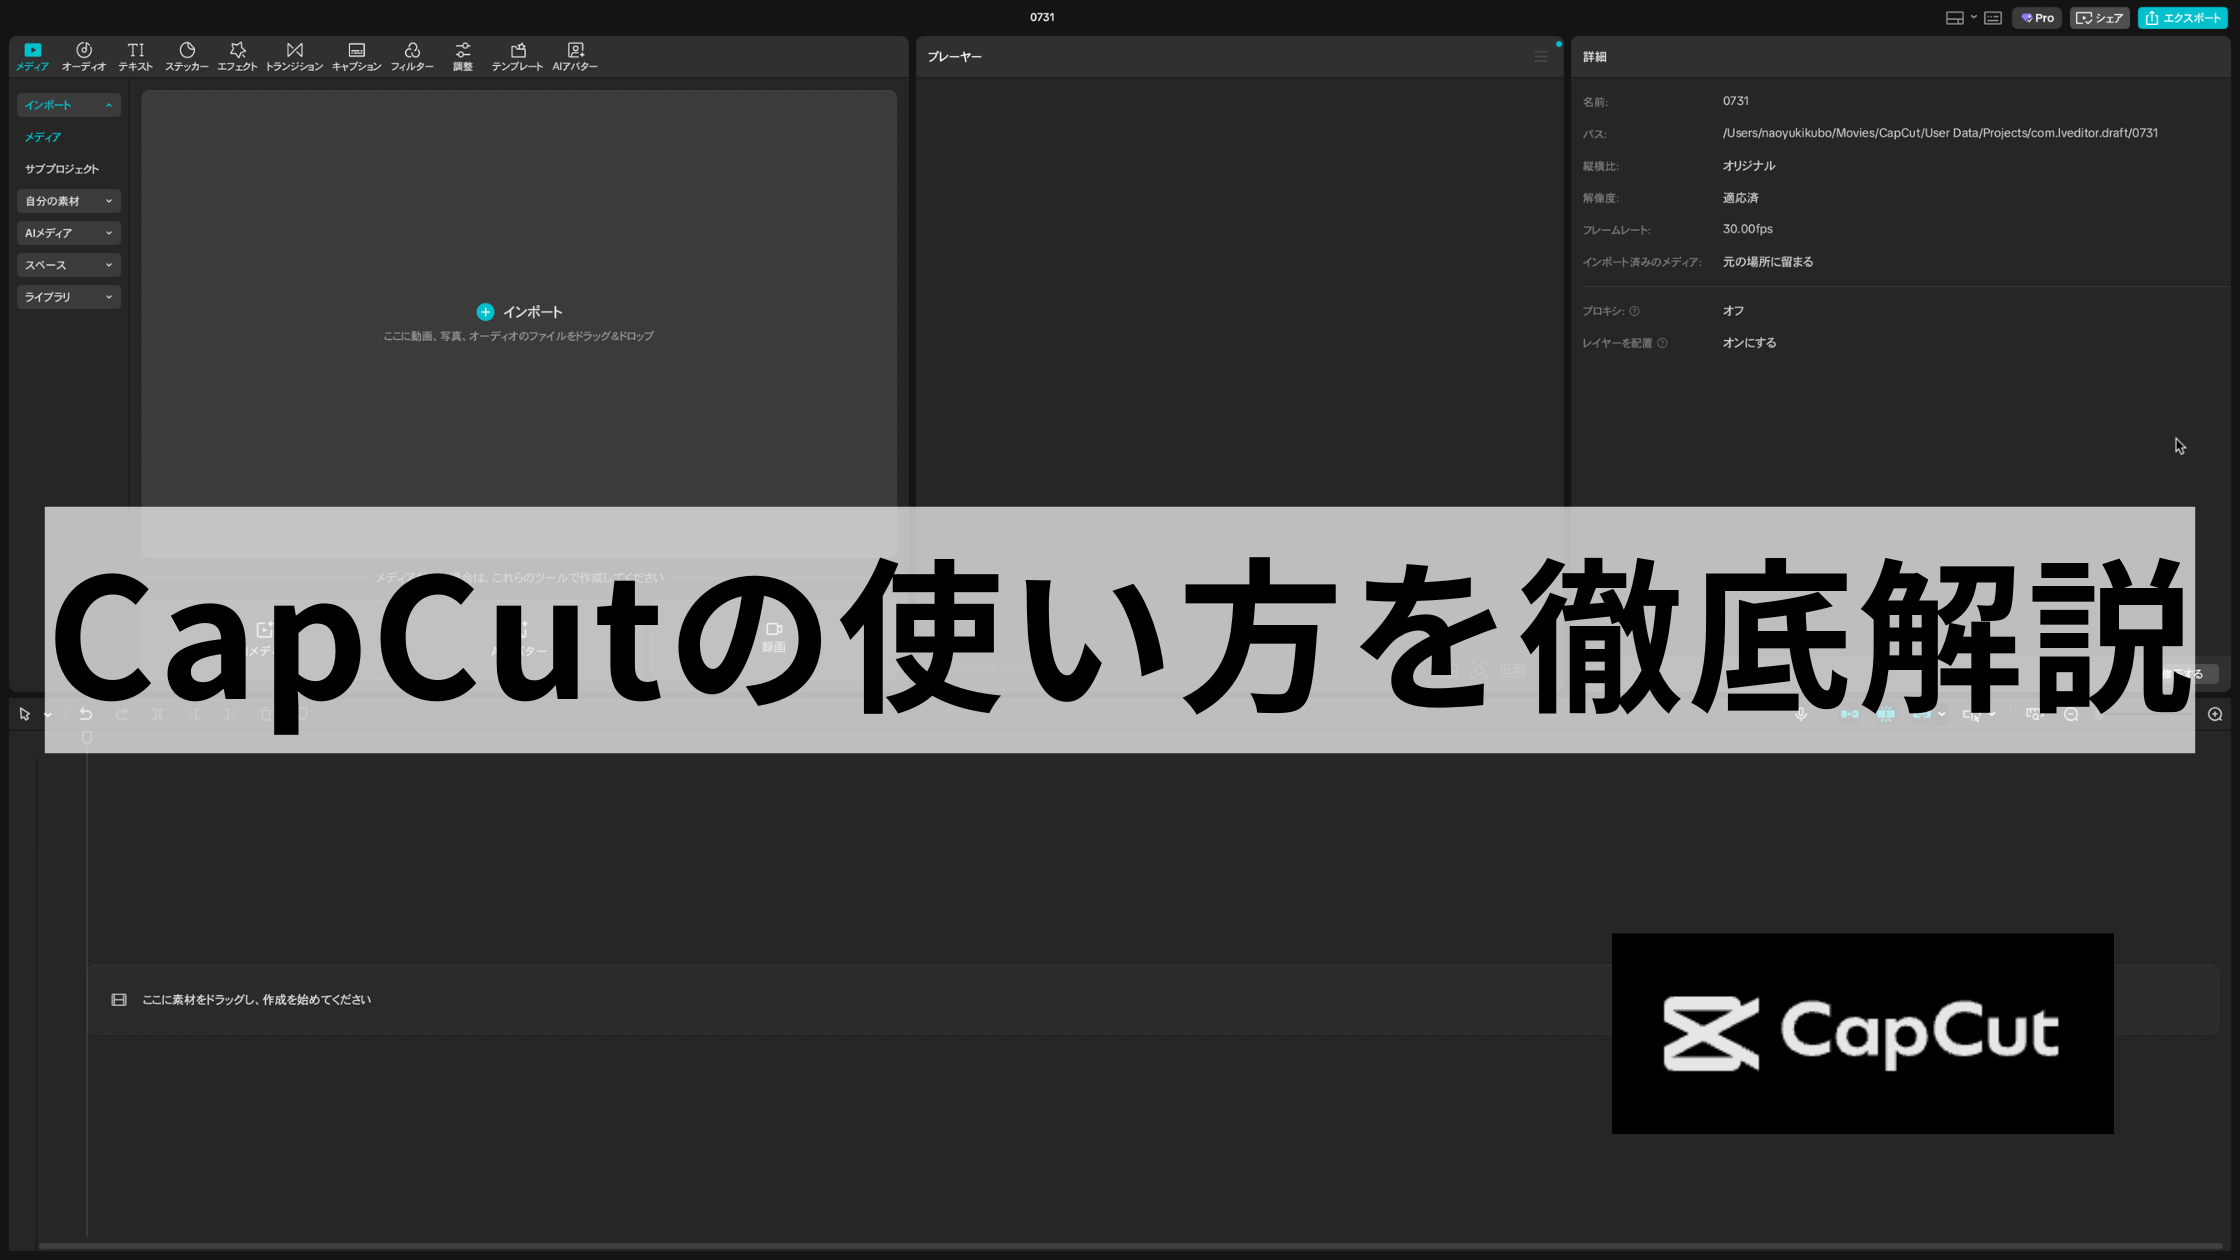Expand the スペース section
The image size is (2240, 1260).
point(69,265)
